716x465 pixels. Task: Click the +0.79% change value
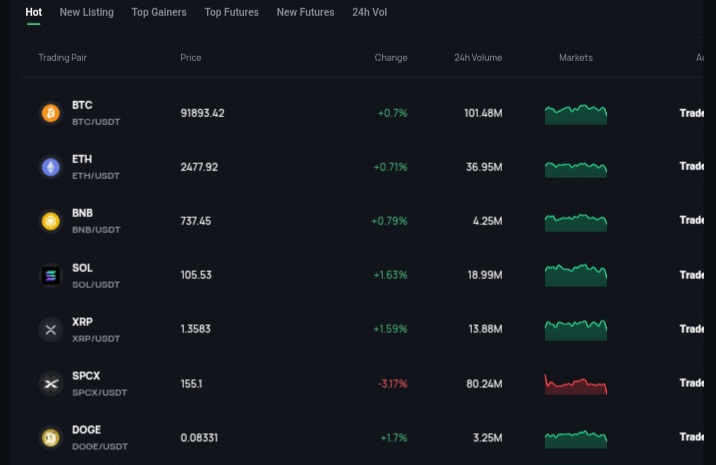(x=390, y=221)
